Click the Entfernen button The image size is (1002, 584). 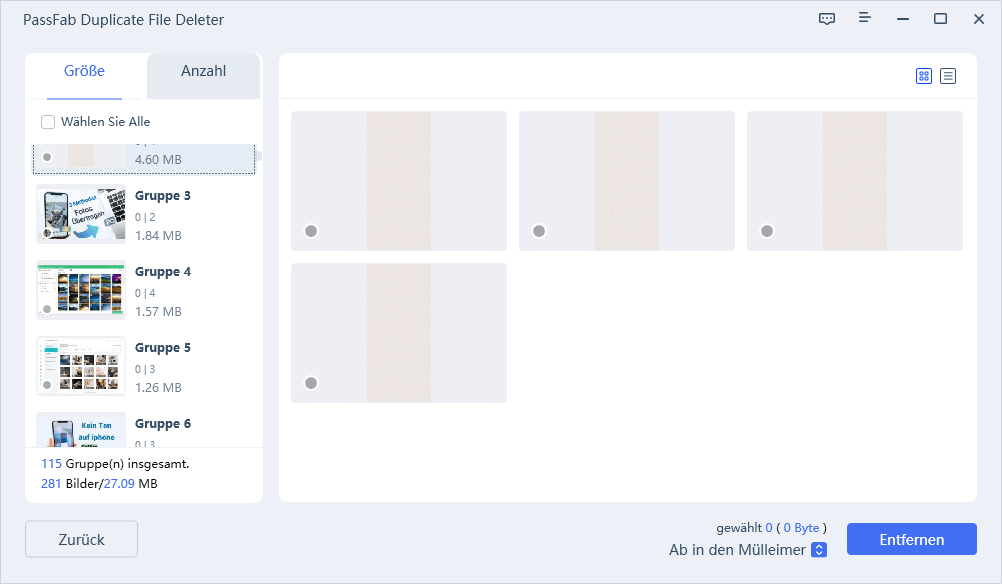click(911, 539)
